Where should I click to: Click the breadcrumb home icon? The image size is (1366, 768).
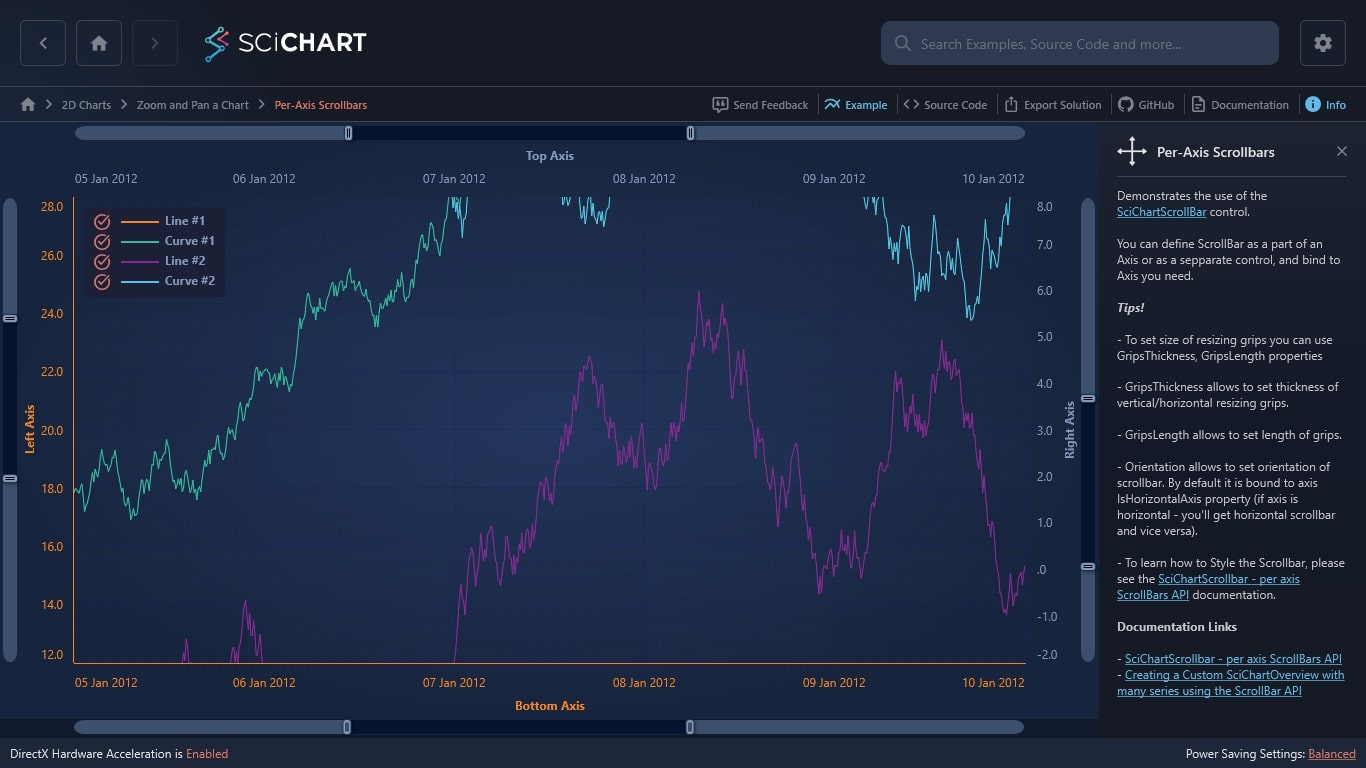click(x=27, y=104)
